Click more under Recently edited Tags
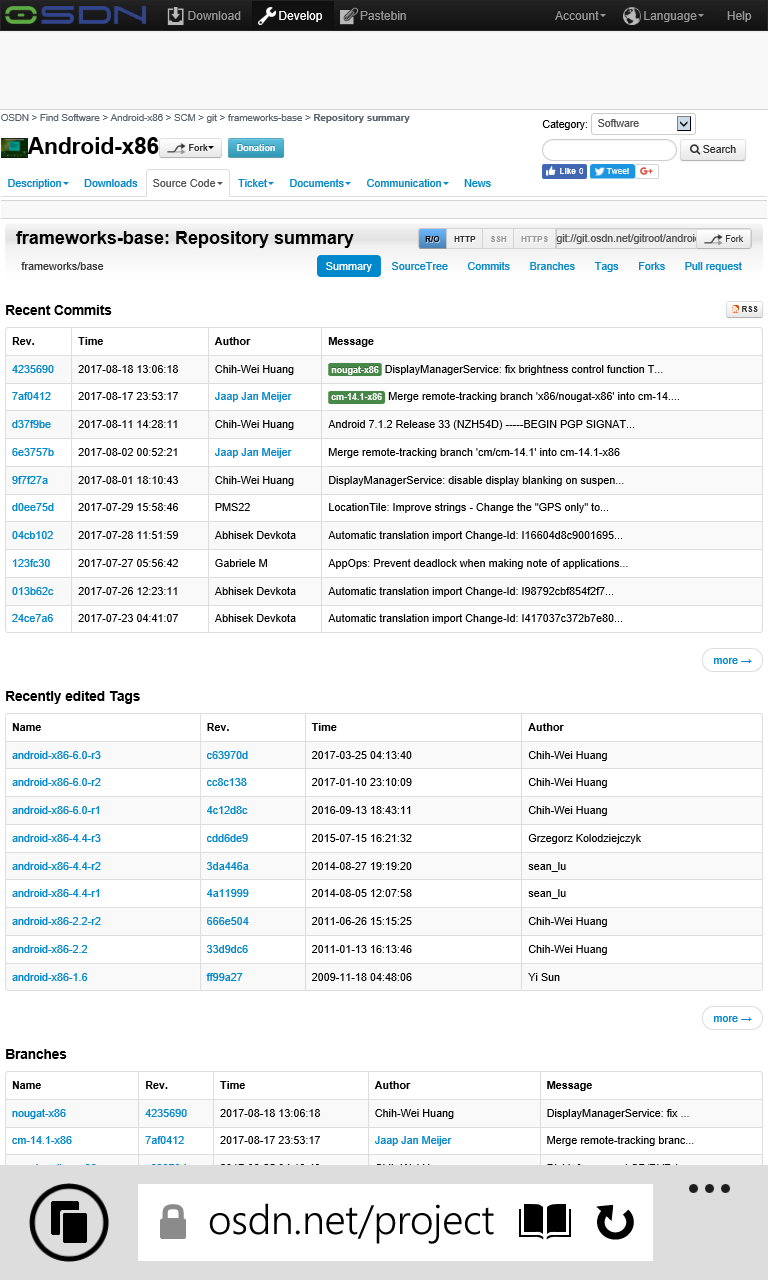Viewport: 768px width, 1280px height. coord(732,1018)
